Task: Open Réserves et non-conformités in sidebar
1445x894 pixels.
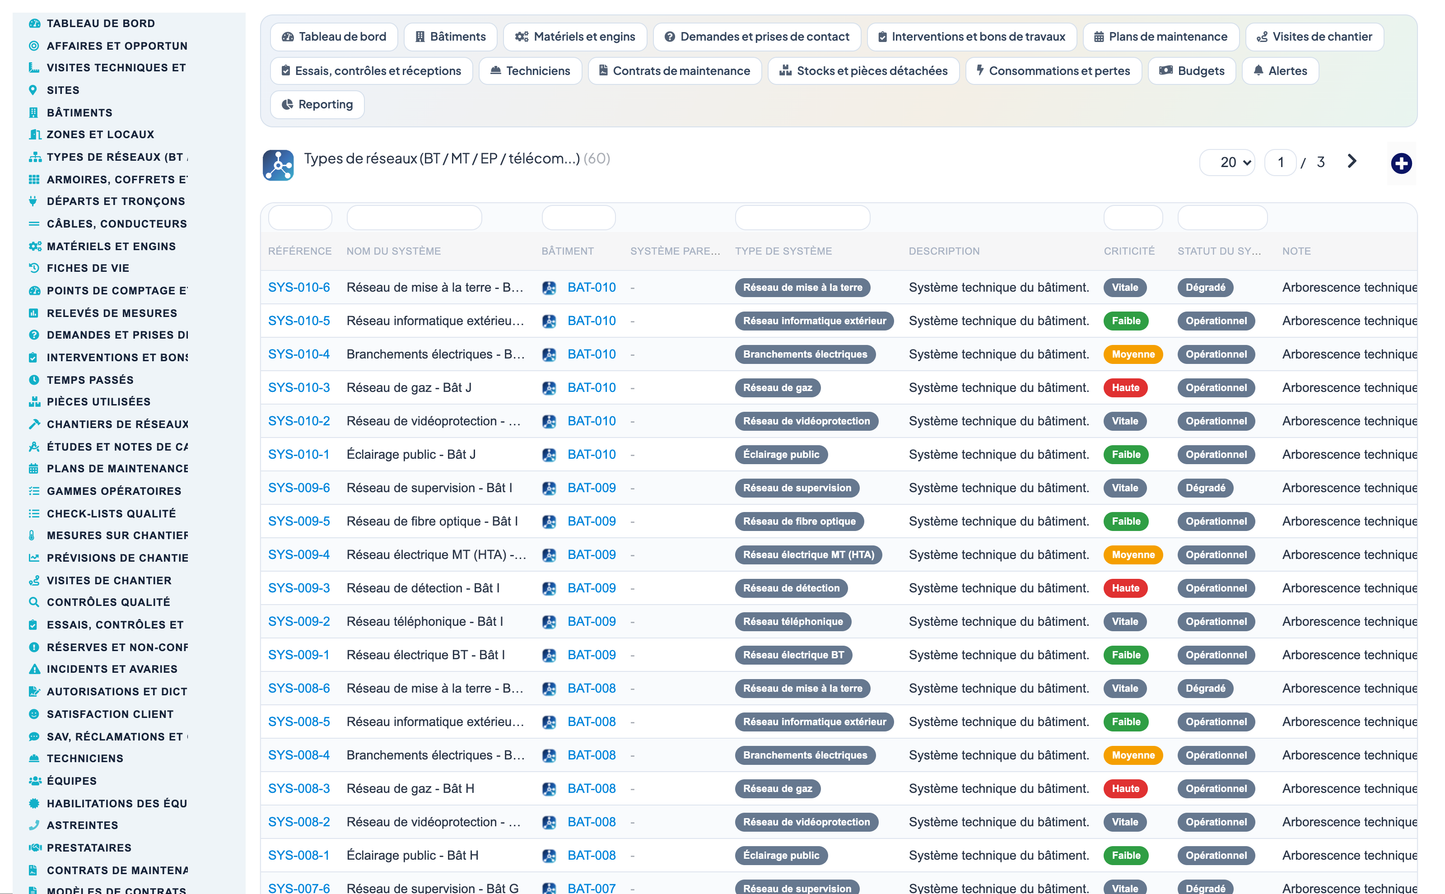Action: pos(117,647)
